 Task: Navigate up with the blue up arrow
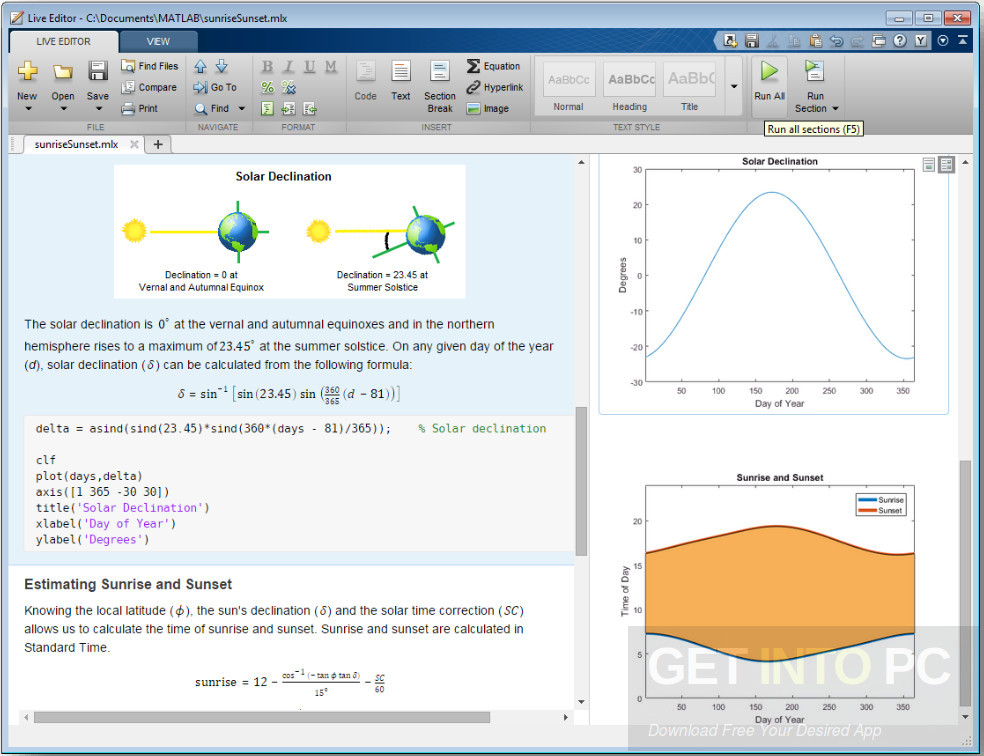[x=200, y=66]
